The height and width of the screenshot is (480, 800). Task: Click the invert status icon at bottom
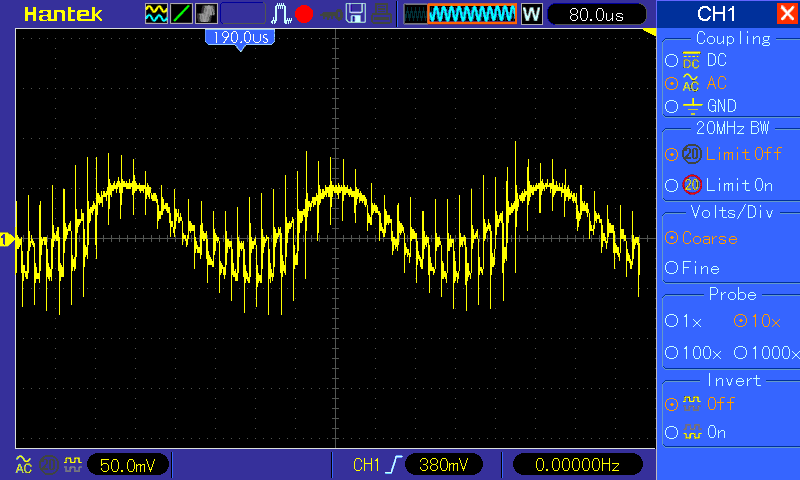[x=73, y=464]
